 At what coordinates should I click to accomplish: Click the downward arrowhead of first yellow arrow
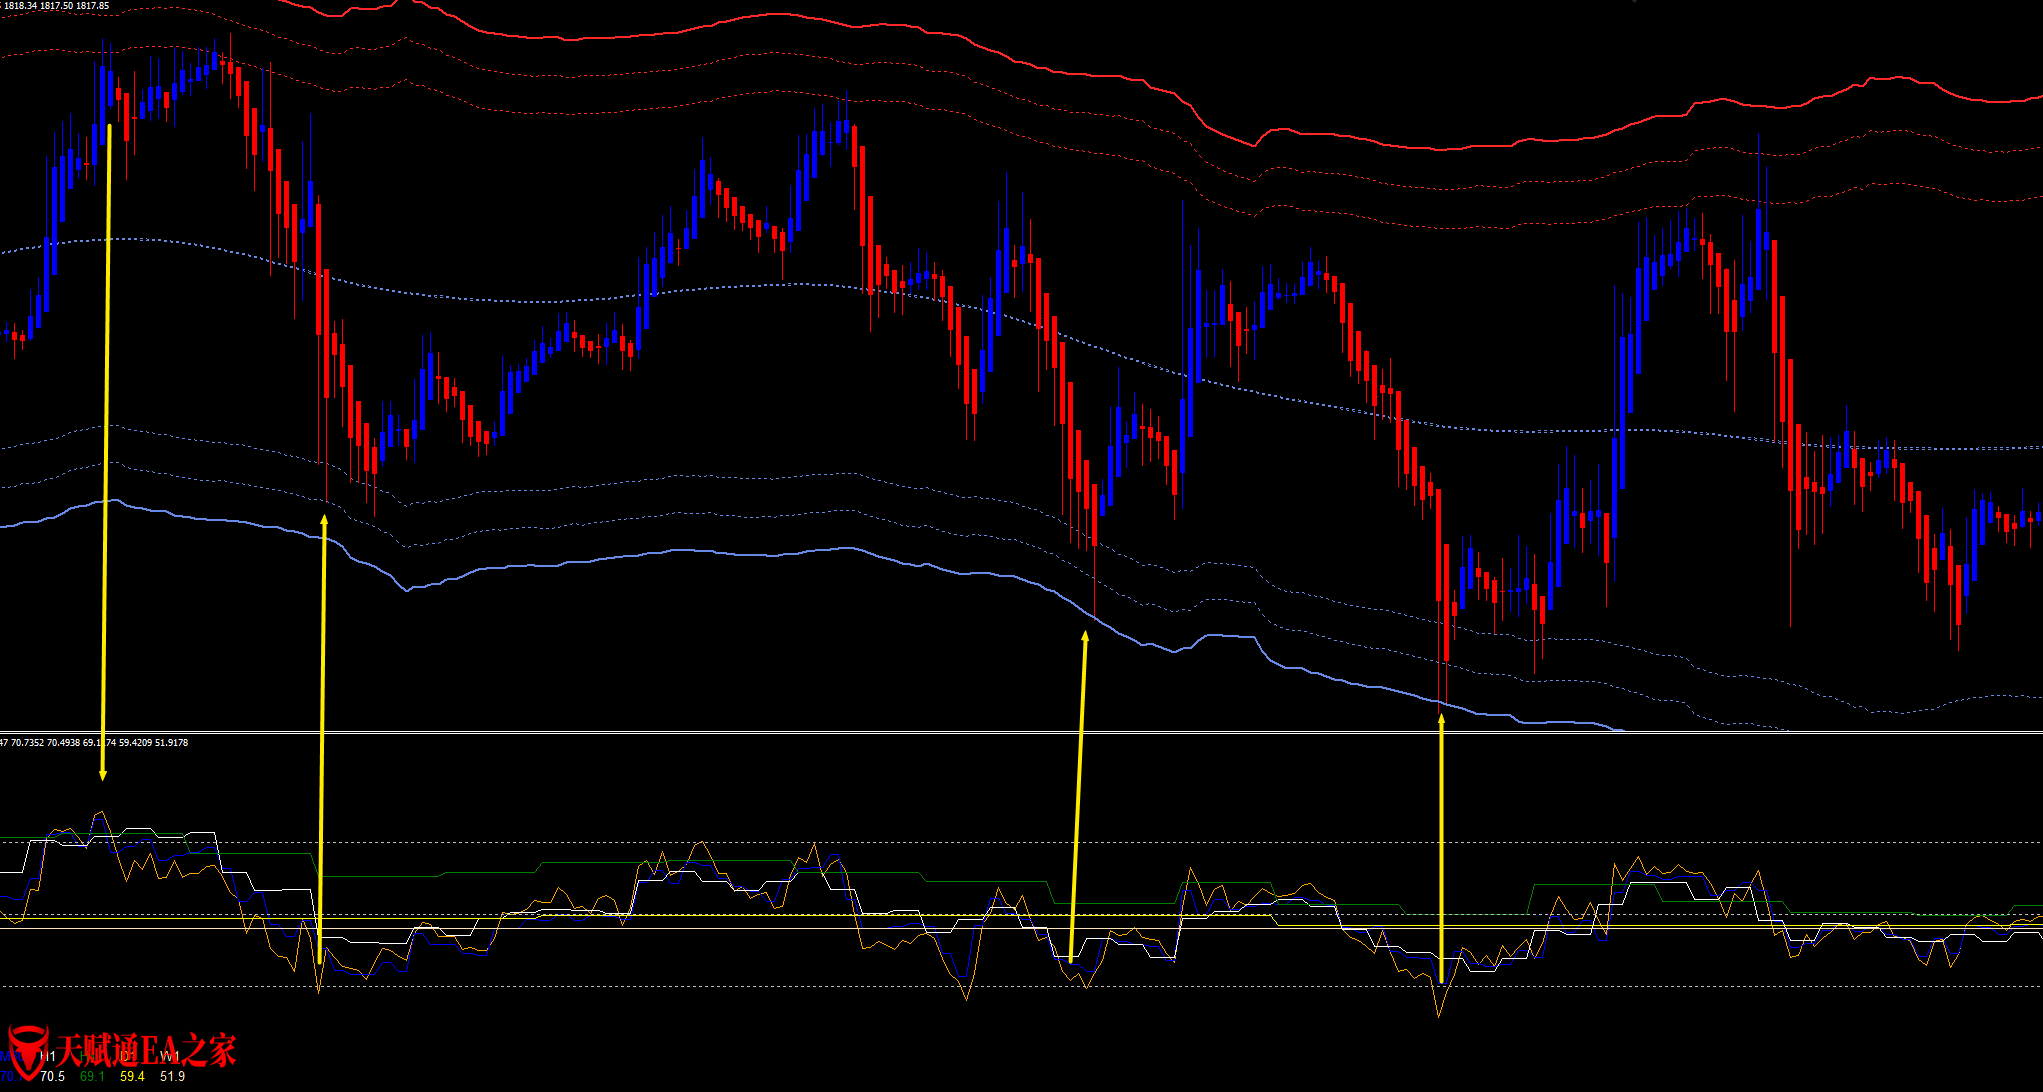[x=102, y=774]
